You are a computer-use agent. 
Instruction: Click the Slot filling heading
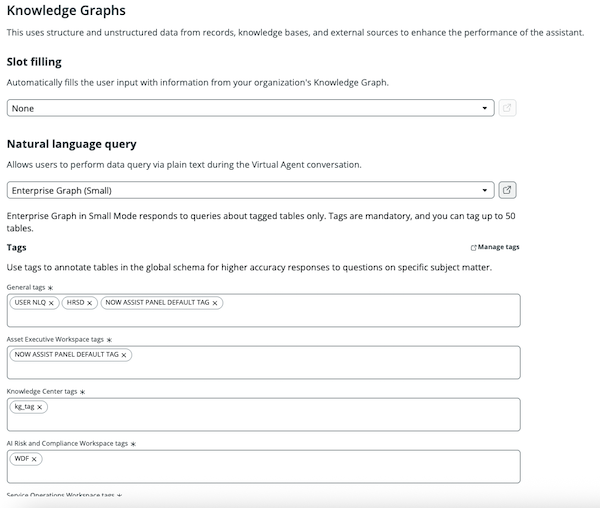pyautogui.click(x=34, y=62)
